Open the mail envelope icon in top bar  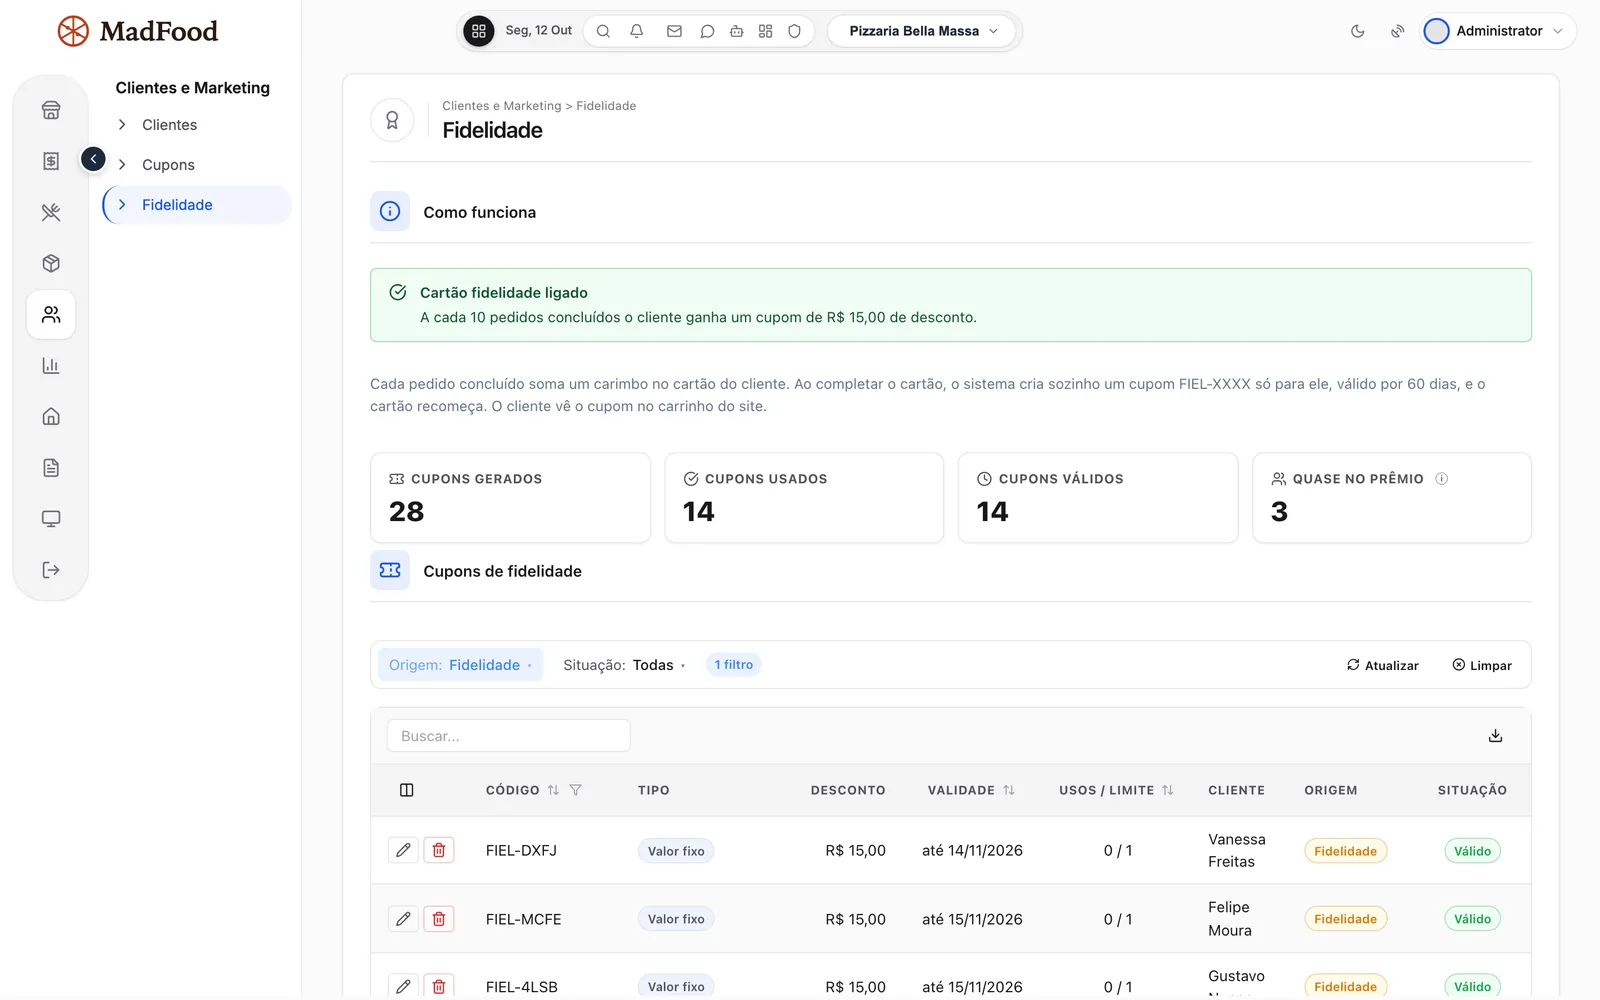674,31
